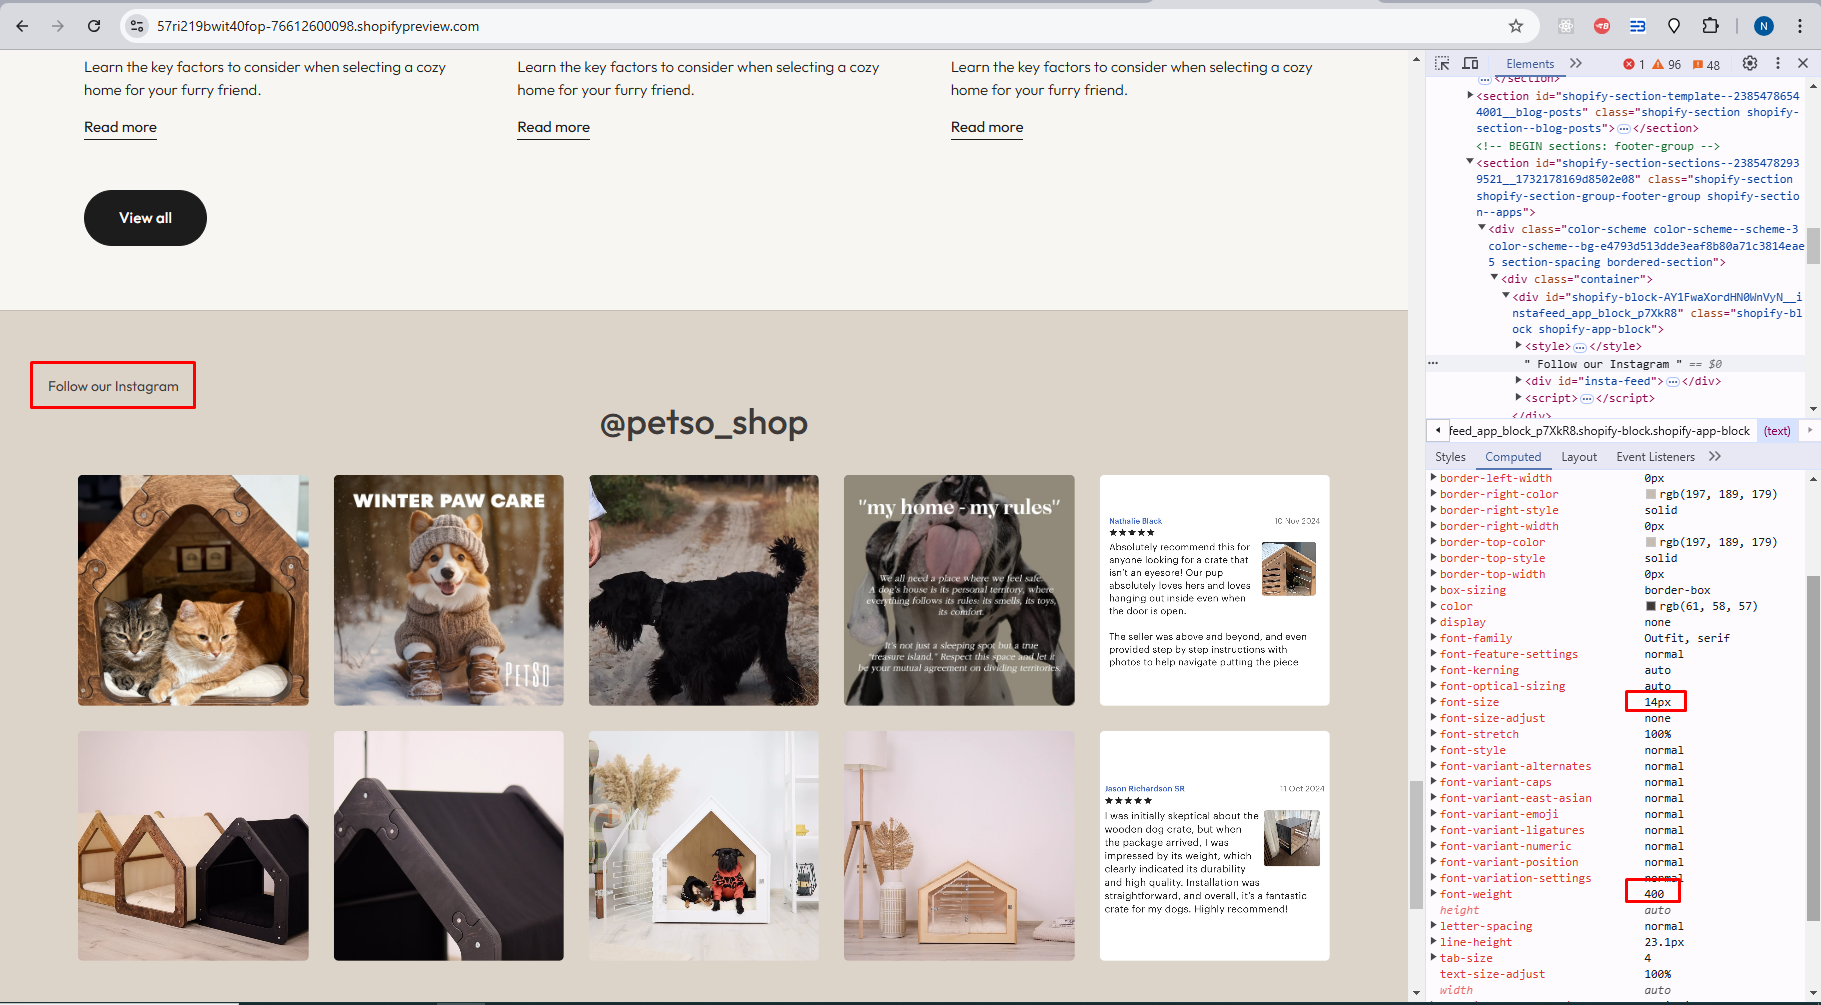Activate the DevTools element inspect tool
The height and width of the screenshot is (1005, 1821).
1442,63
